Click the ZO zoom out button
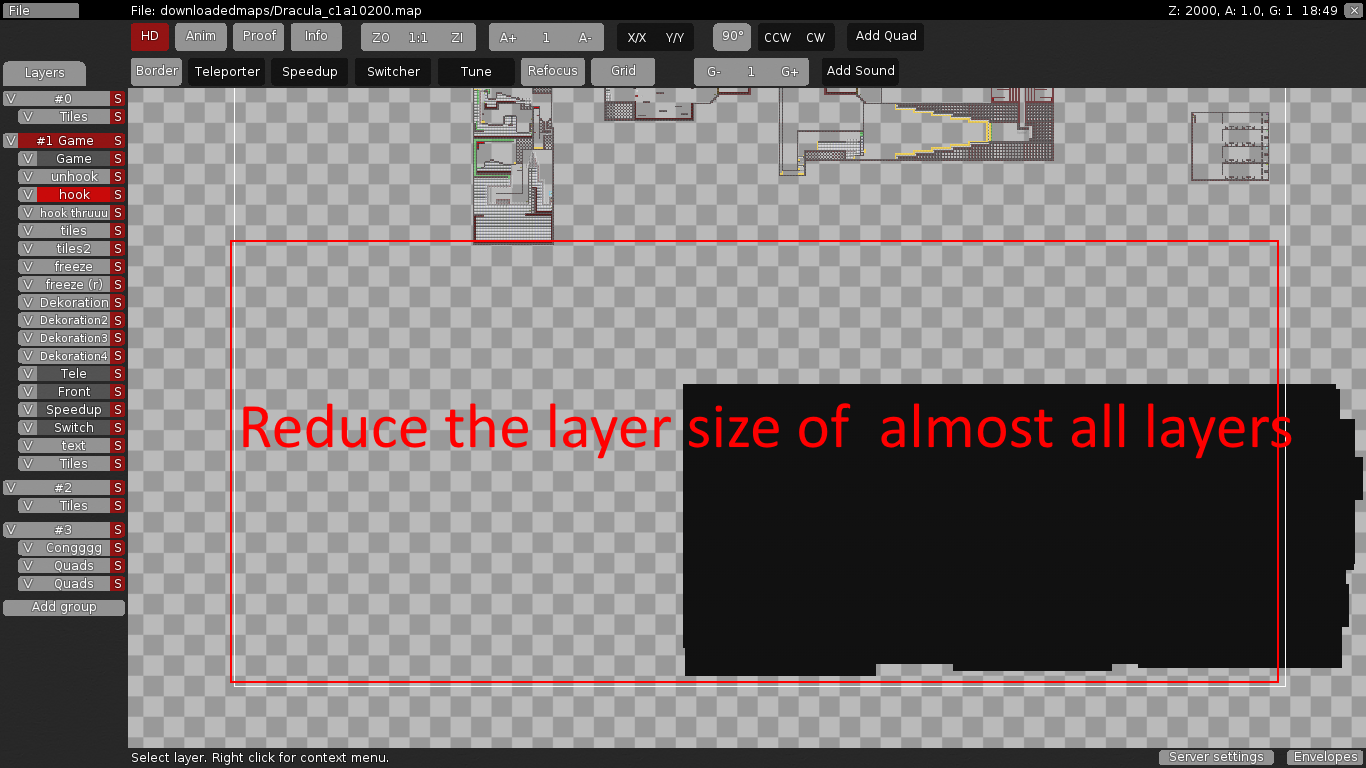1366x768 pixels. coord(380,37)
